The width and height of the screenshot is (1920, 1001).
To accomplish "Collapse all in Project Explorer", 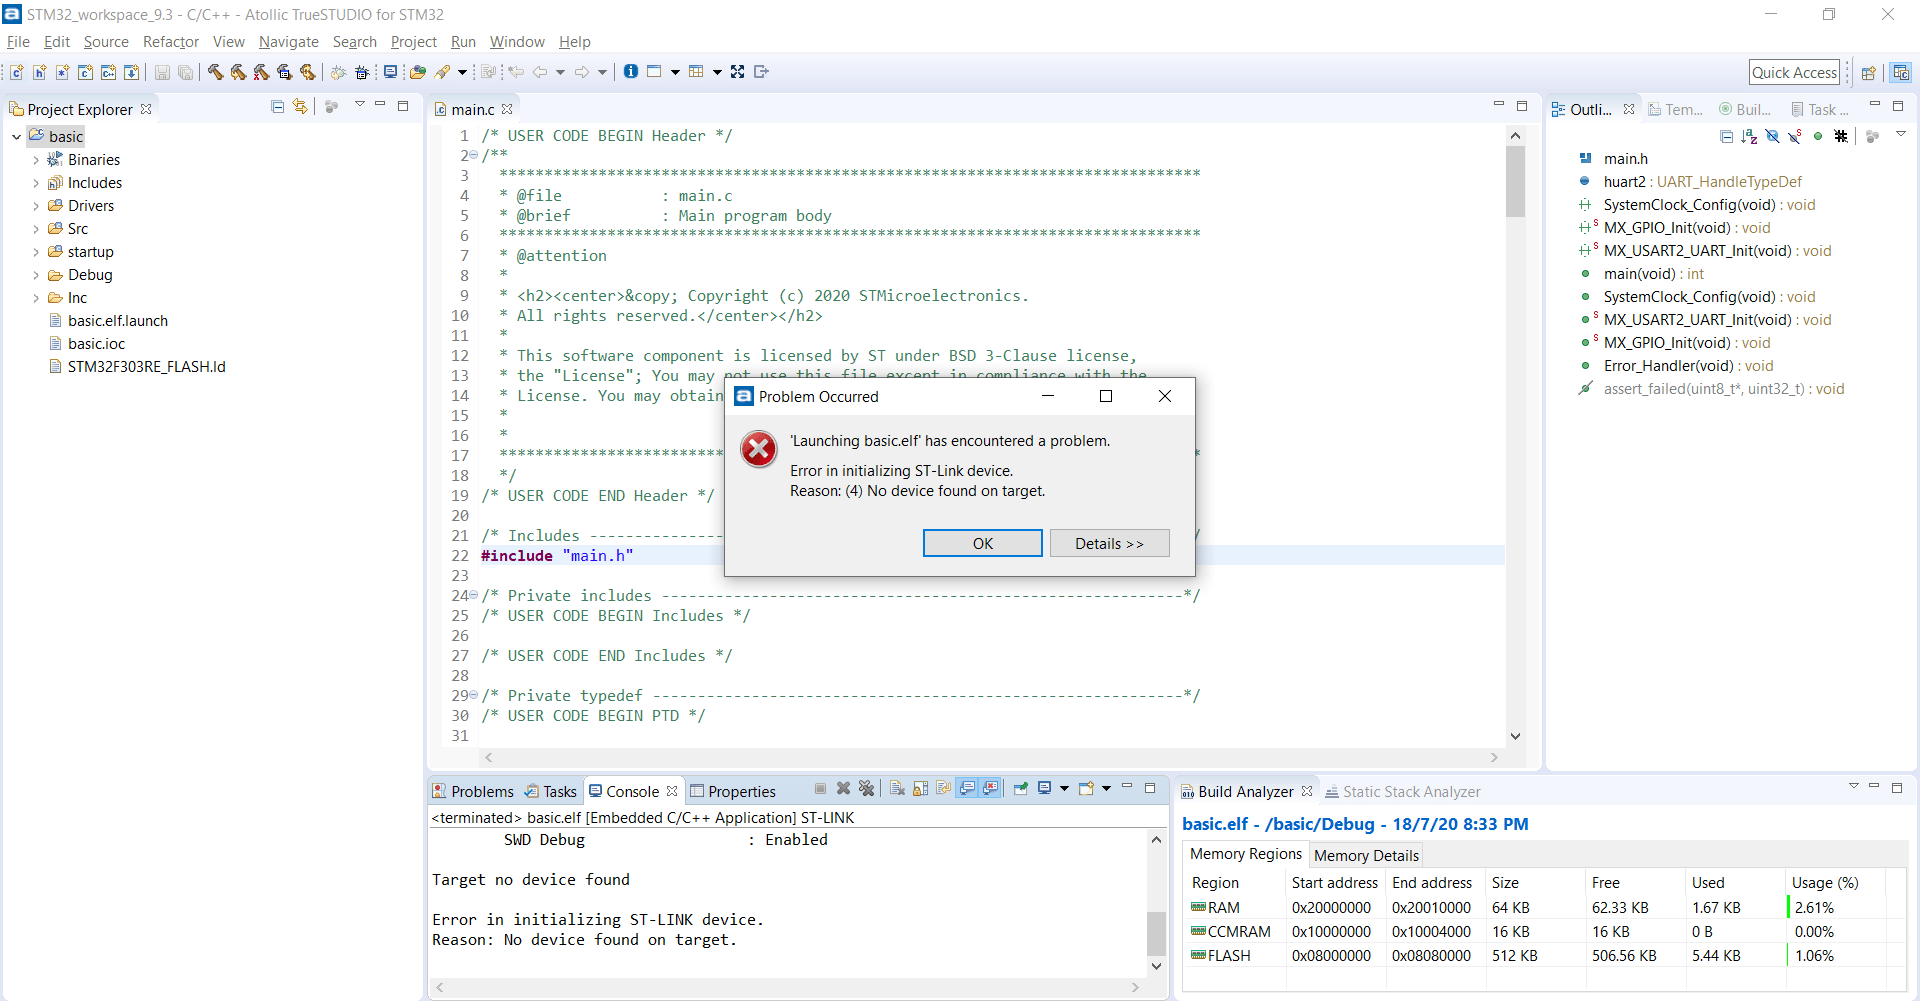I will (278, 107).
